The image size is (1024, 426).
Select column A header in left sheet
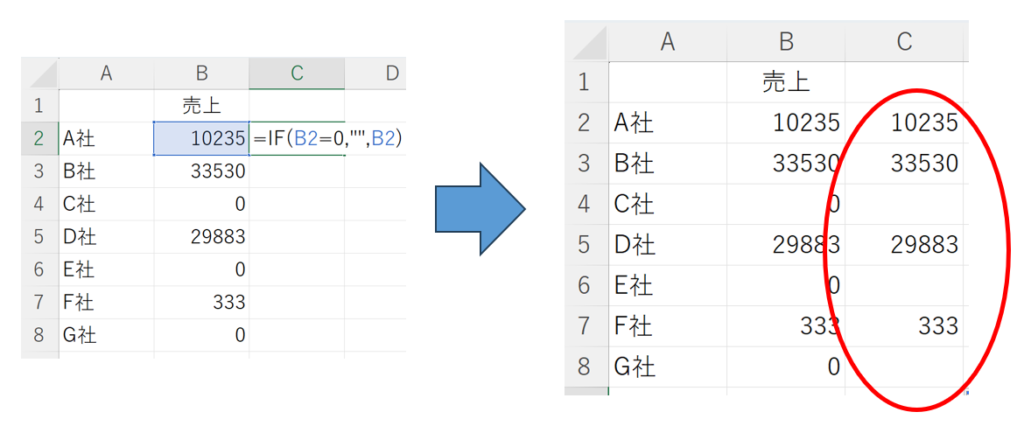pyautogui.click(x=106, y=74)
